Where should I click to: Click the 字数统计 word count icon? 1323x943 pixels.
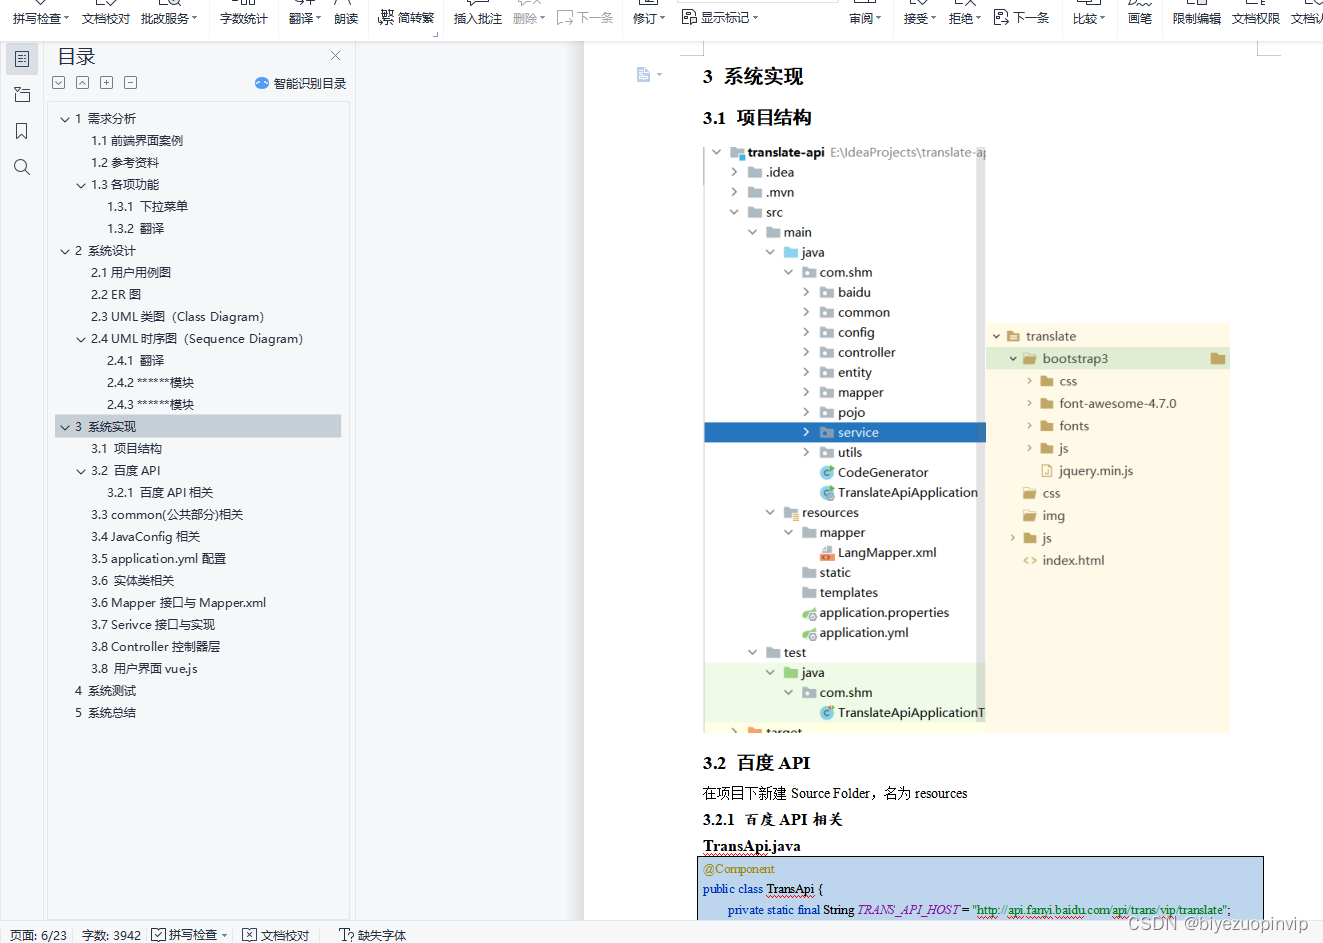(243, 12)
